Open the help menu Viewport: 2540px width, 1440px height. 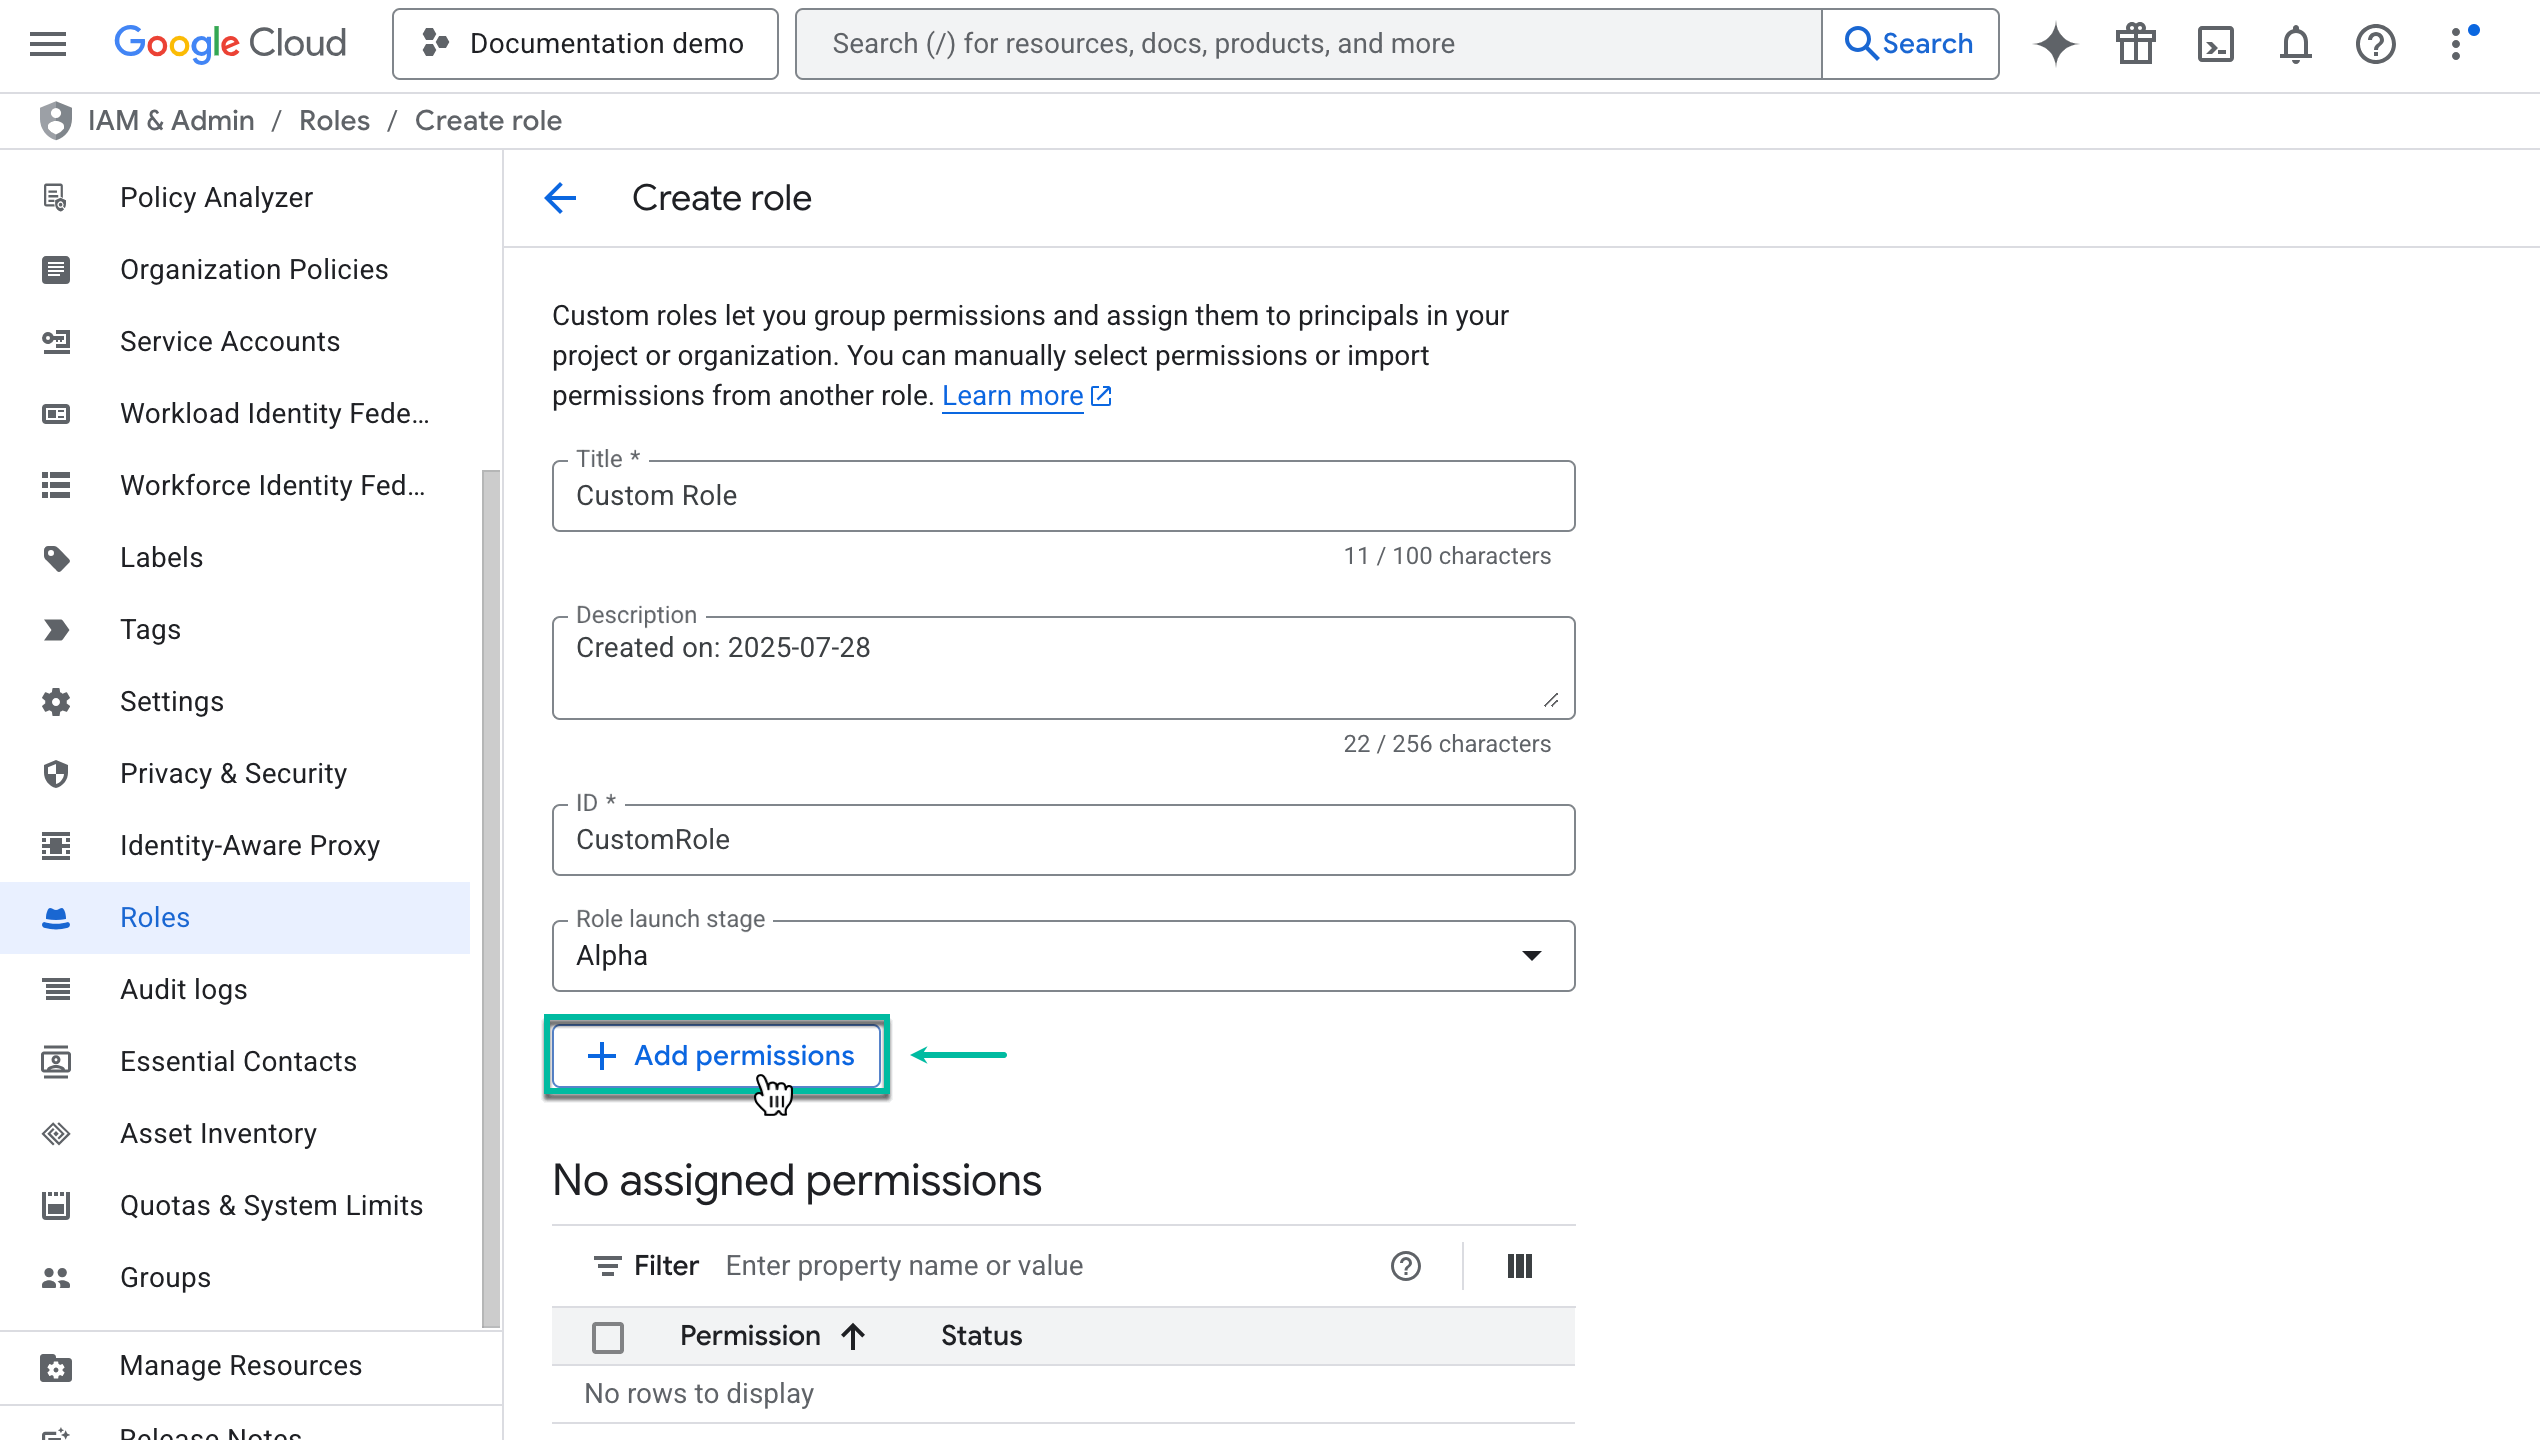[x=2375, y=43]
